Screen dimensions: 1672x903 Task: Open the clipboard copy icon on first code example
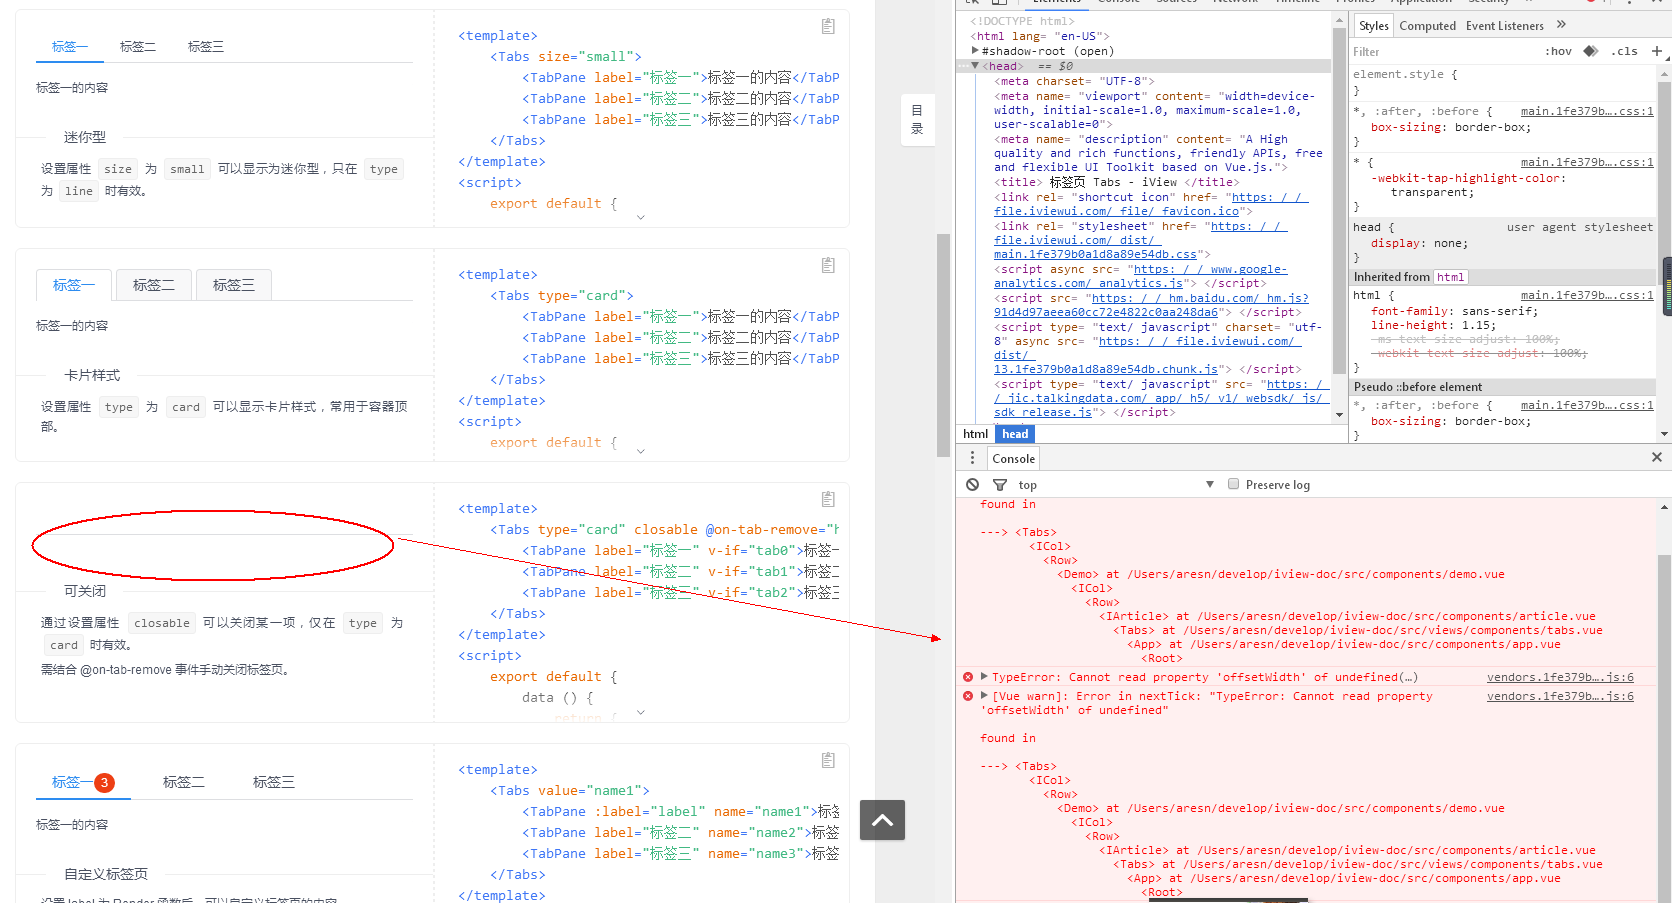coord(827,26)
